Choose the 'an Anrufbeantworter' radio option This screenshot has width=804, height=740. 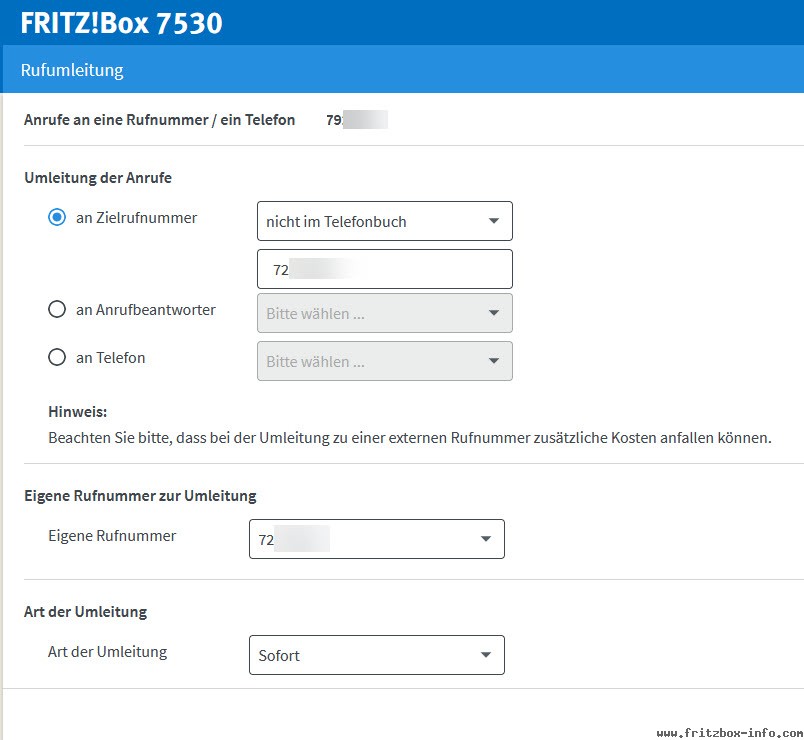(57, 309)
